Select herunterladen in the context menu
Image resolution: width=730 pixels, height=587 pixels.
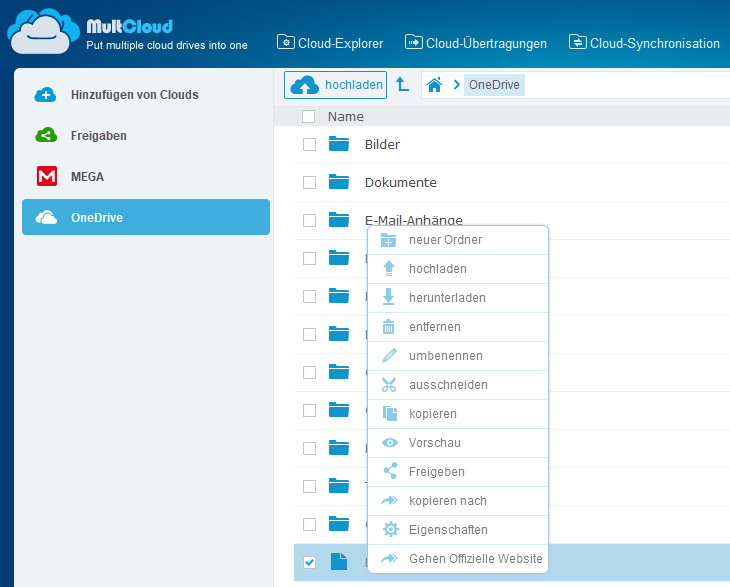[x=458, y=298]
